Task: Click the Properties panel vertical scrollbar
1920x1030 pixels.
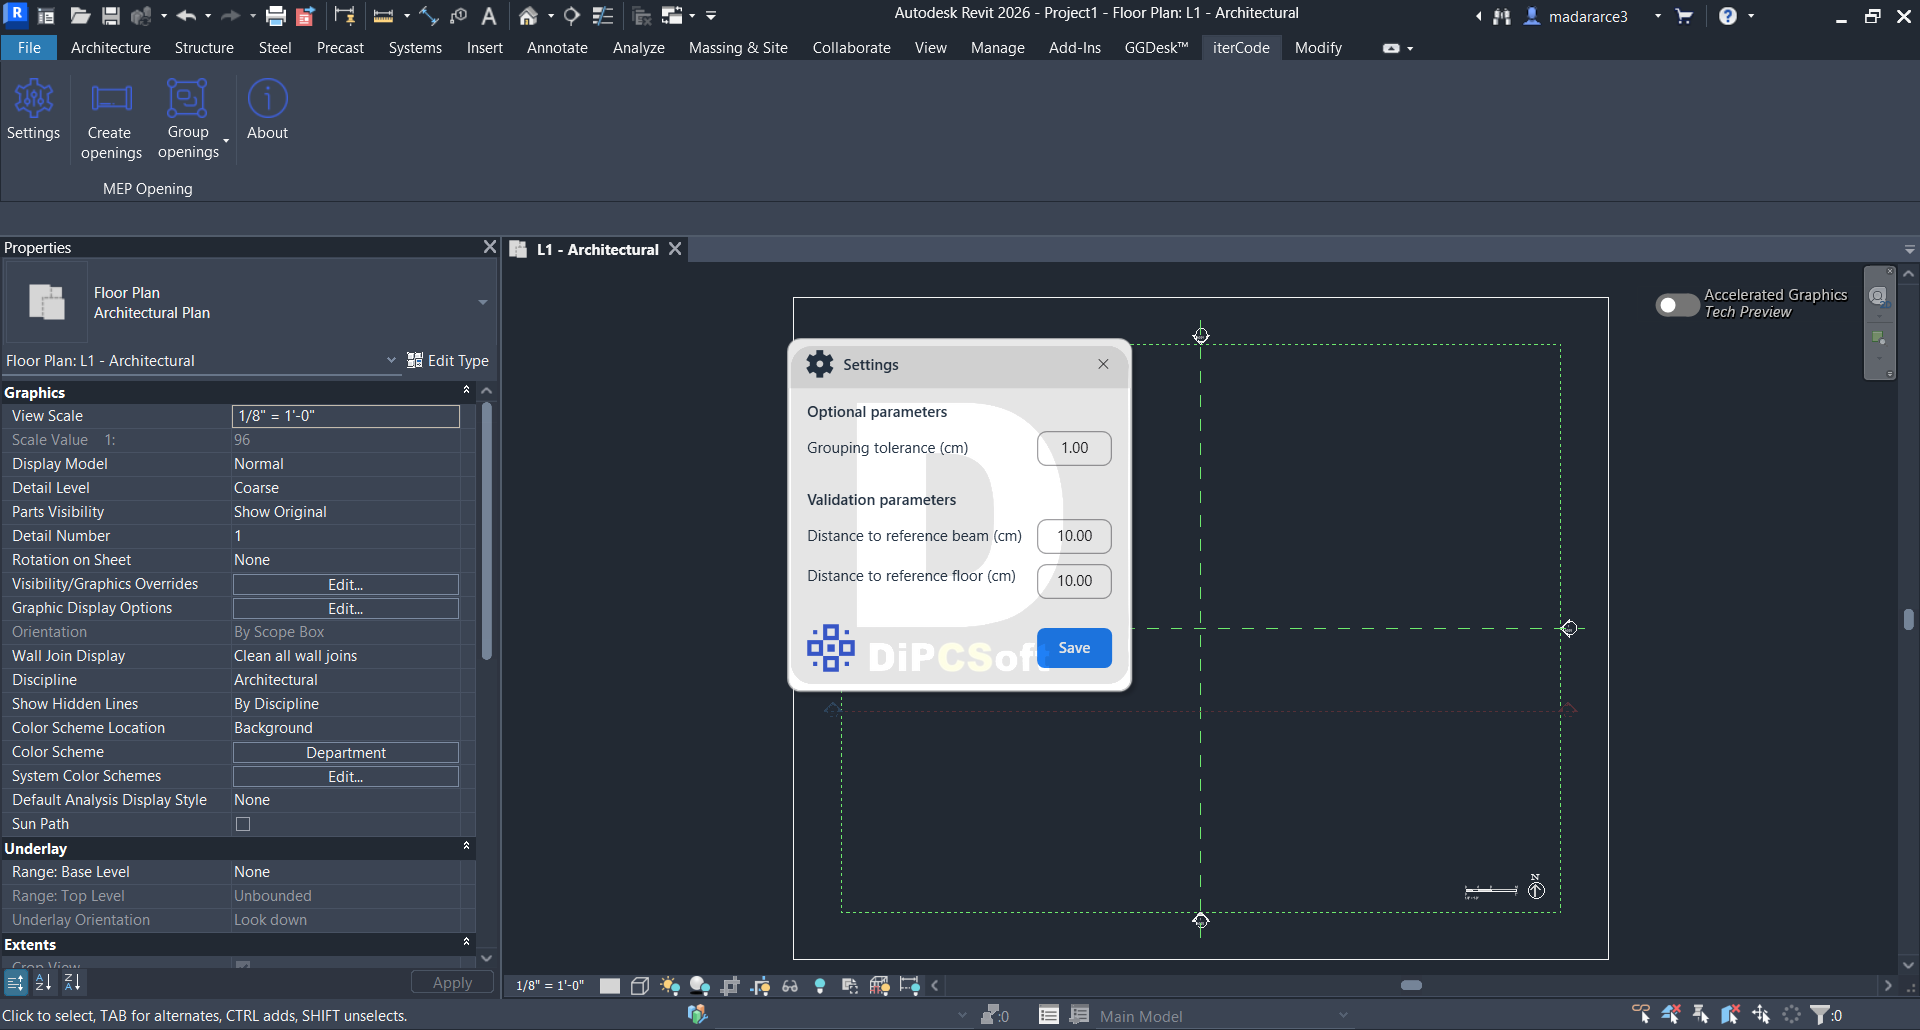Action: pyautogui.click(x=487, y=530)
